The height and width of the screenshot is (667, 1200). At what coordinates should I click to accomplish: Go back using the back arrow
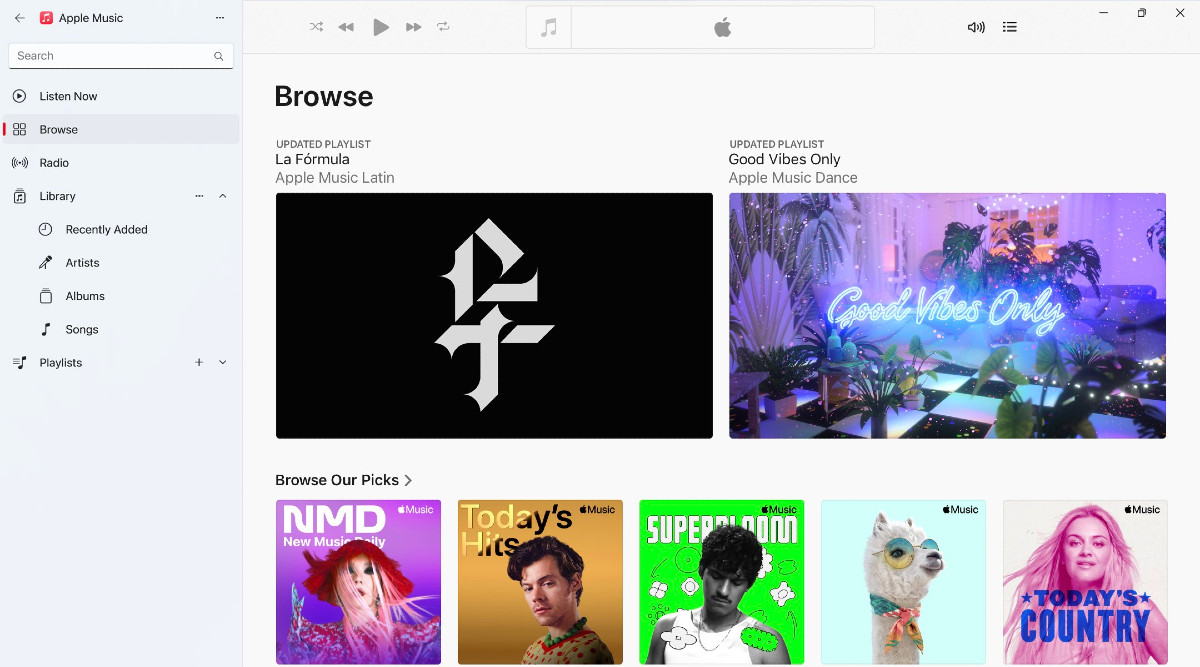pyautogui.click(x=18, y=17)
